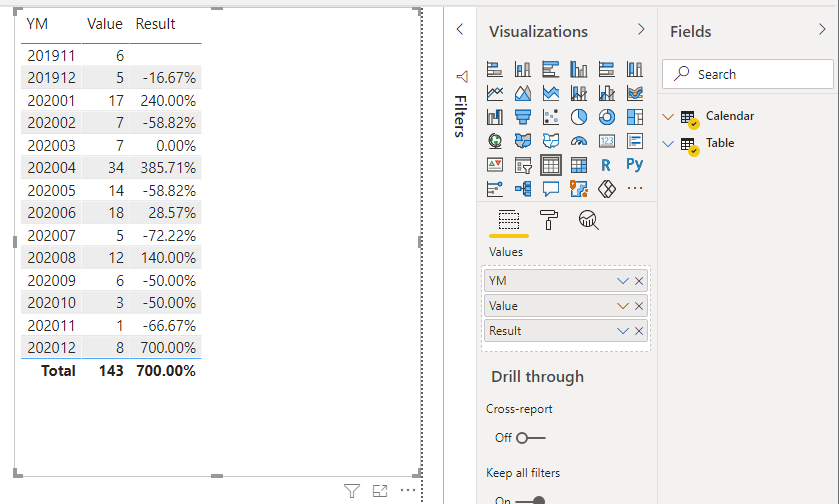Toggle Cross-report drill through switch
The width and height of the screenshot is (839, 504).
[x=530, y=438]
